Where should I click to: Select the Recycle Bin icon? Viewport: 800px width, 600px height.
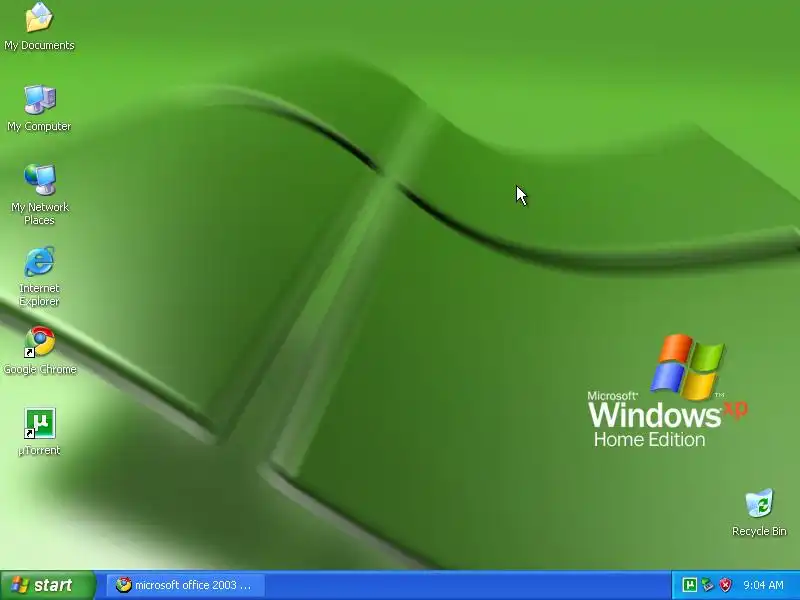(x=759, y=504)
